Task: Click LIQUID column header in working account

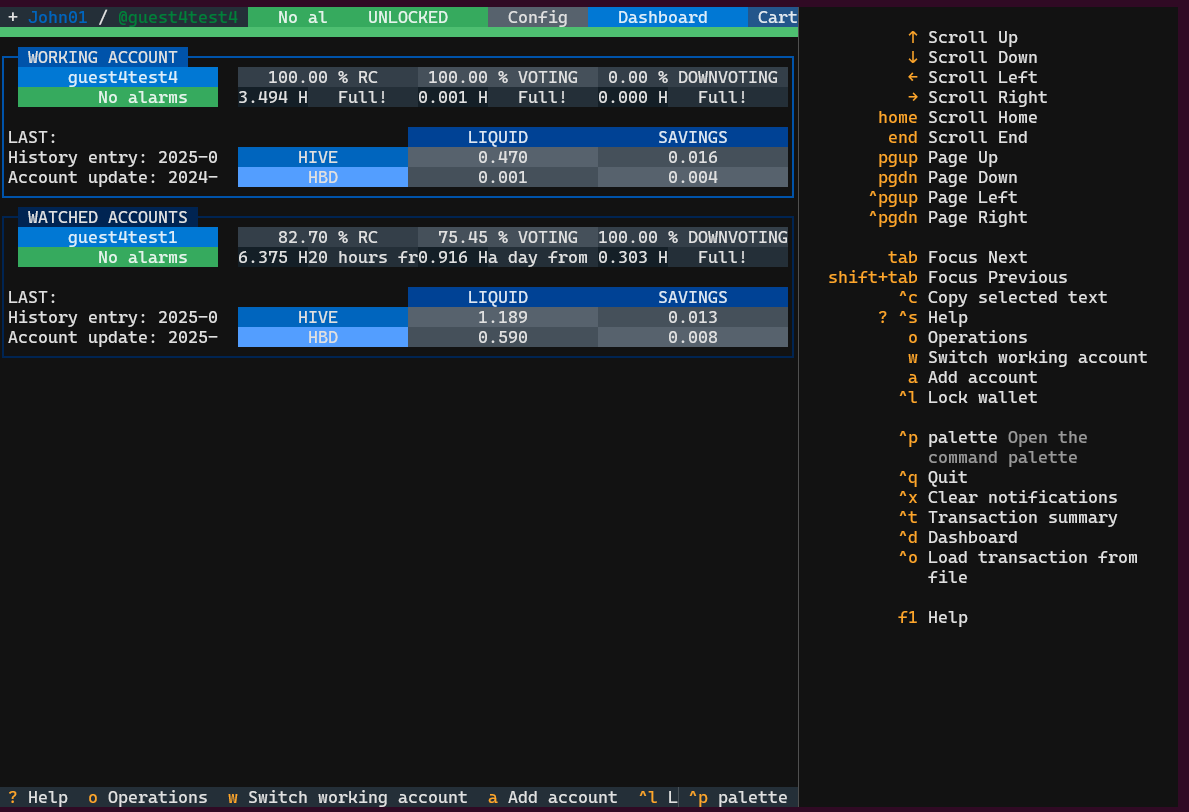Action: click(x=503, y=137)
